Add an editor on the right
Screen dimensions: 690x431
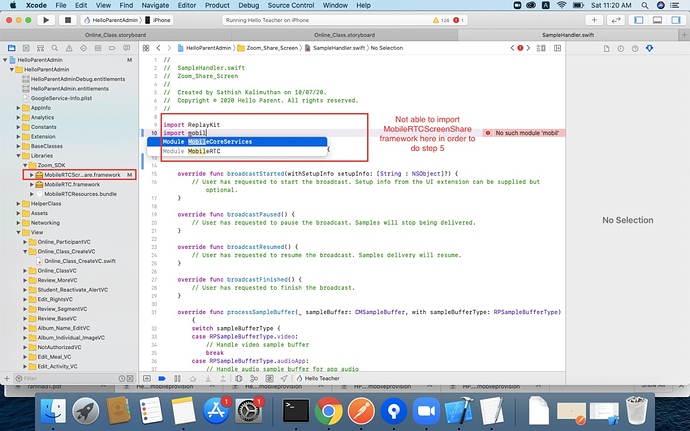(x=558, y=48)
